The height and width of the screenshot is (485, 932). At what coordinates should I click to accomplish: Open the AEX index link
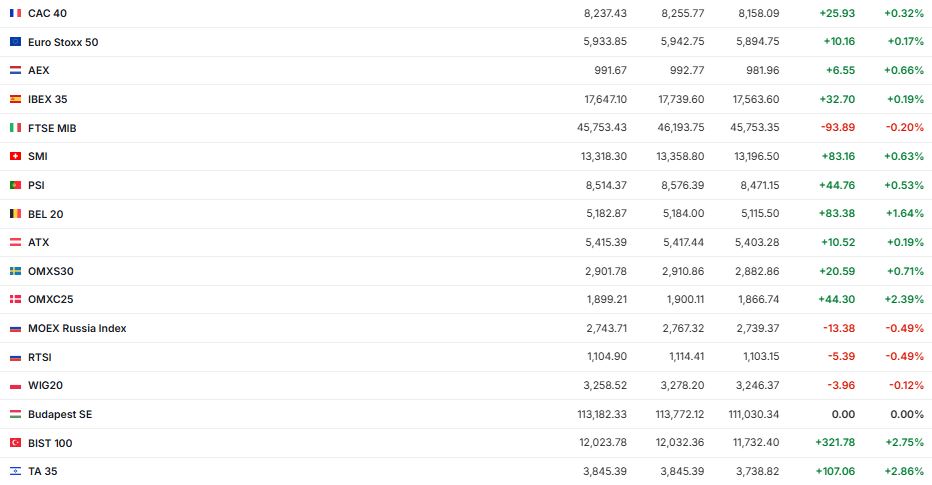point(38,70)
